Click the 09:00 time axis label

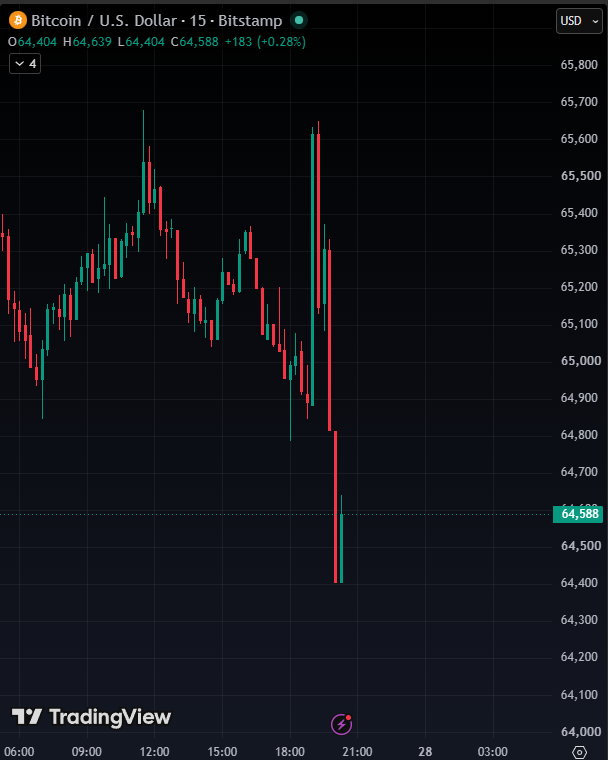tap(87, 752)
